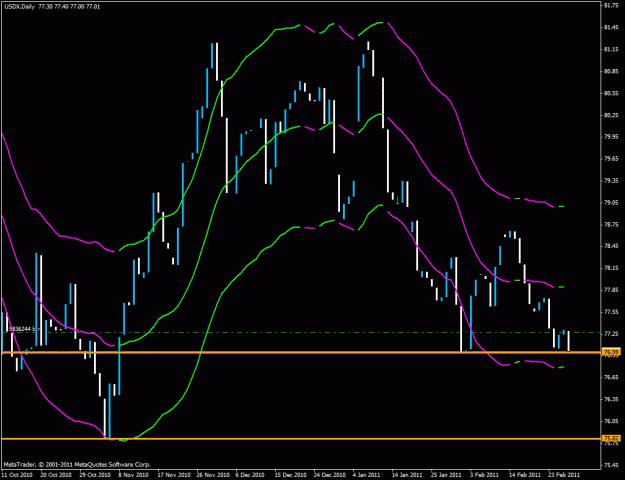Click the 77.85 price axis label
The image size is (625, 480).
(x=611, y=290)
